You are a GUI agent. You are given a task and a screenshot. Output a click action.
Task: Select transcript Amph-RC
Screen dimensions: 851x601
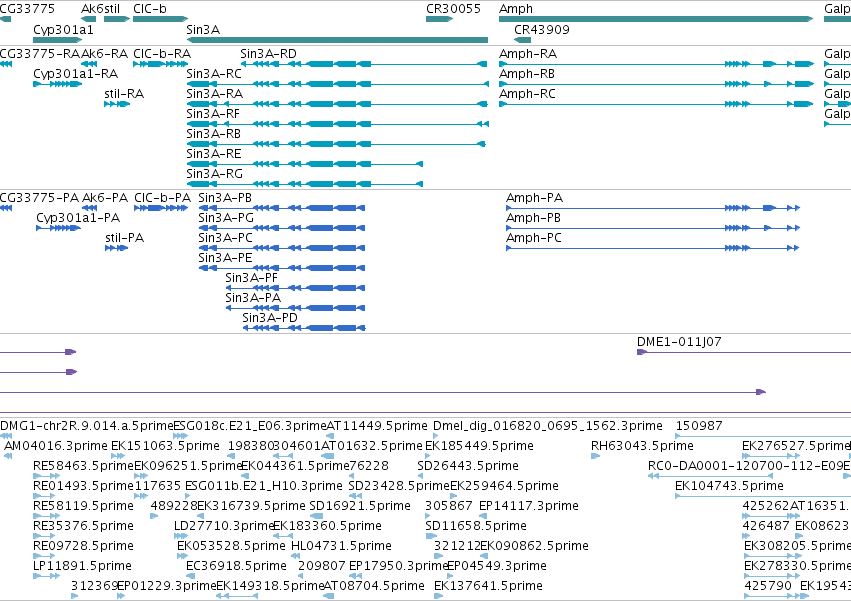point(656,104)
